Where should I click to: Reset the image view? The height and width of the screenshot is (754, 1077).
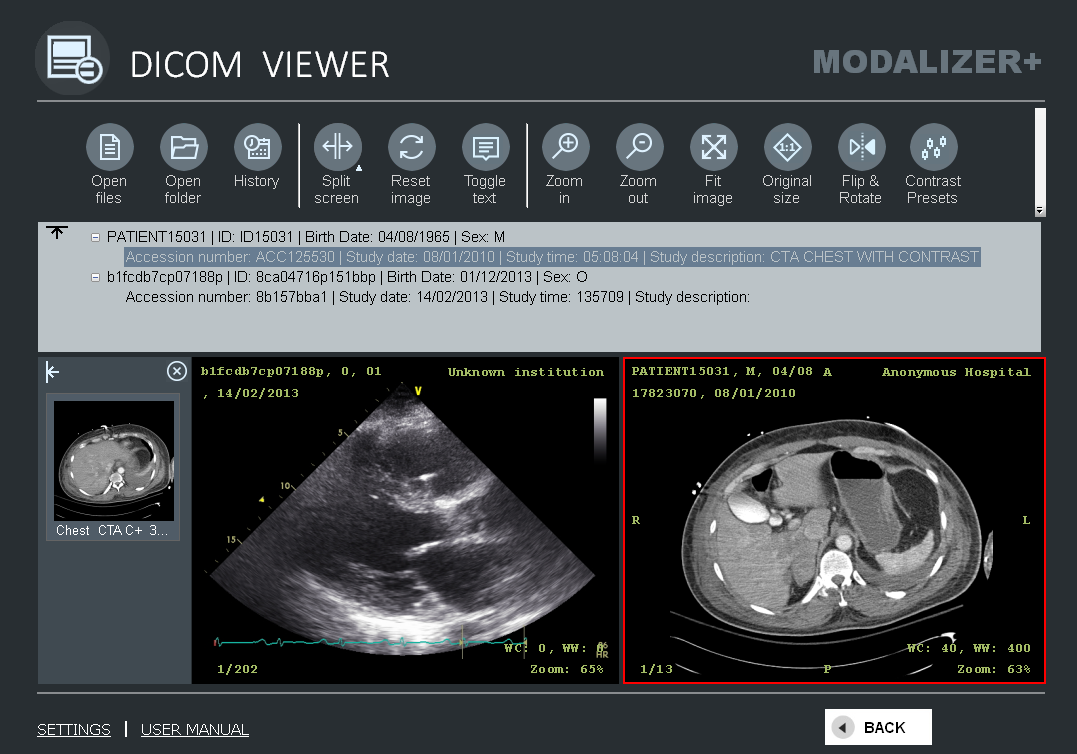[x=411, y=148]
